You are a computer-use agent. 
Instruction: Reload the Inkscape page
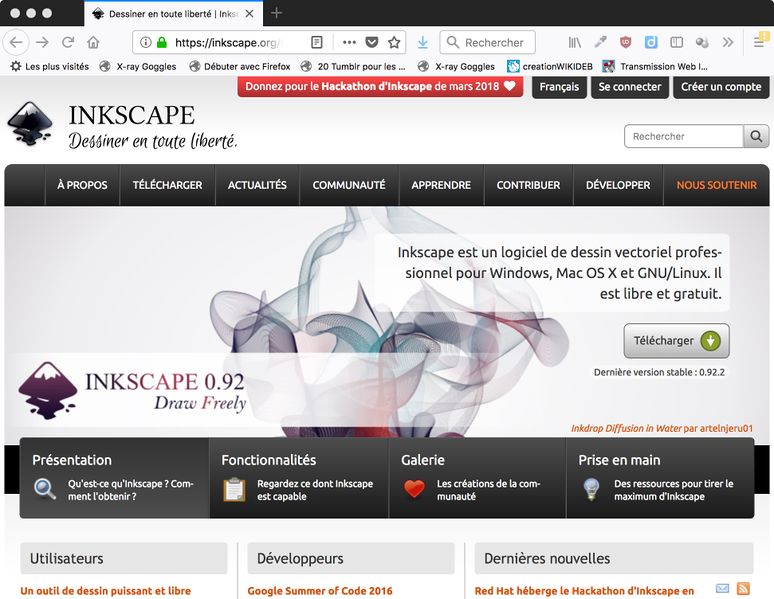click(68, 42)
